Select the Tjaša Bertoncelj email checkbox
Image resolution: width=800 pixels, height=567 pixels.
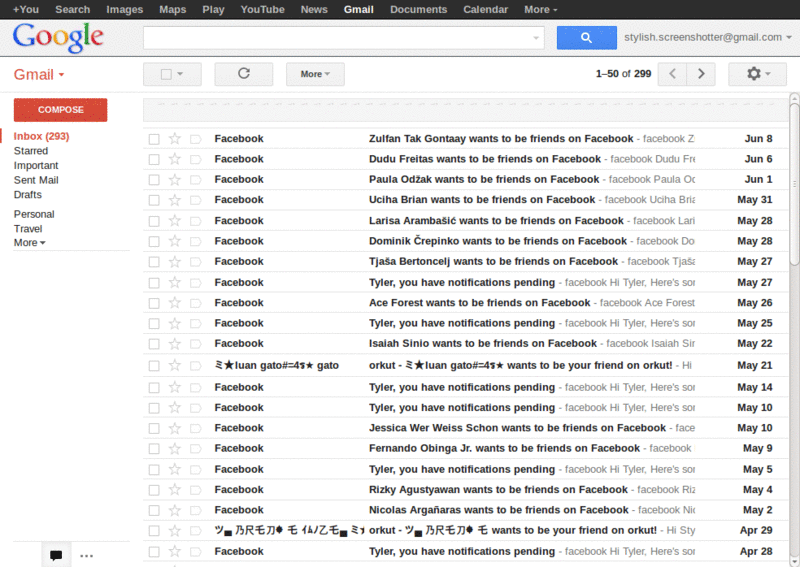pyautogui.click(x=154, y=262)
